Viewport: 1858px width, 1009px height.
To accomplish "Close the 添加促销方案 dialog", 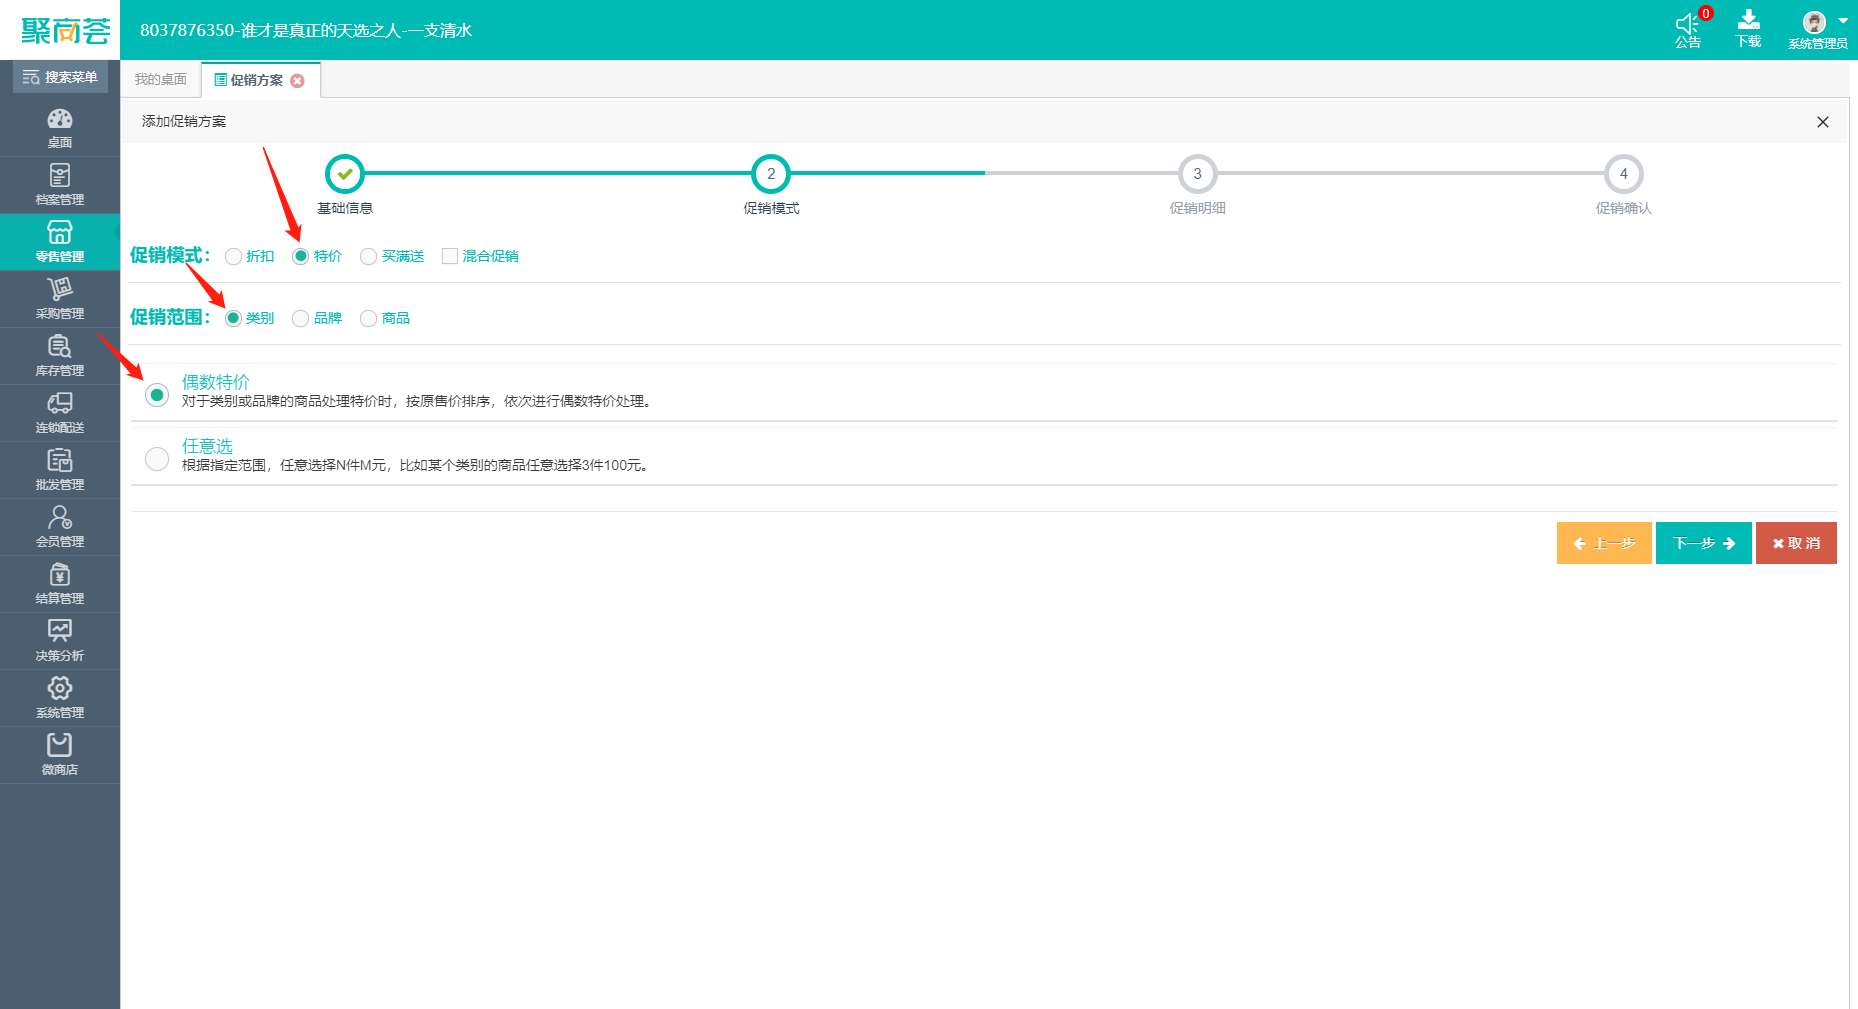I will click(1823, 122).
